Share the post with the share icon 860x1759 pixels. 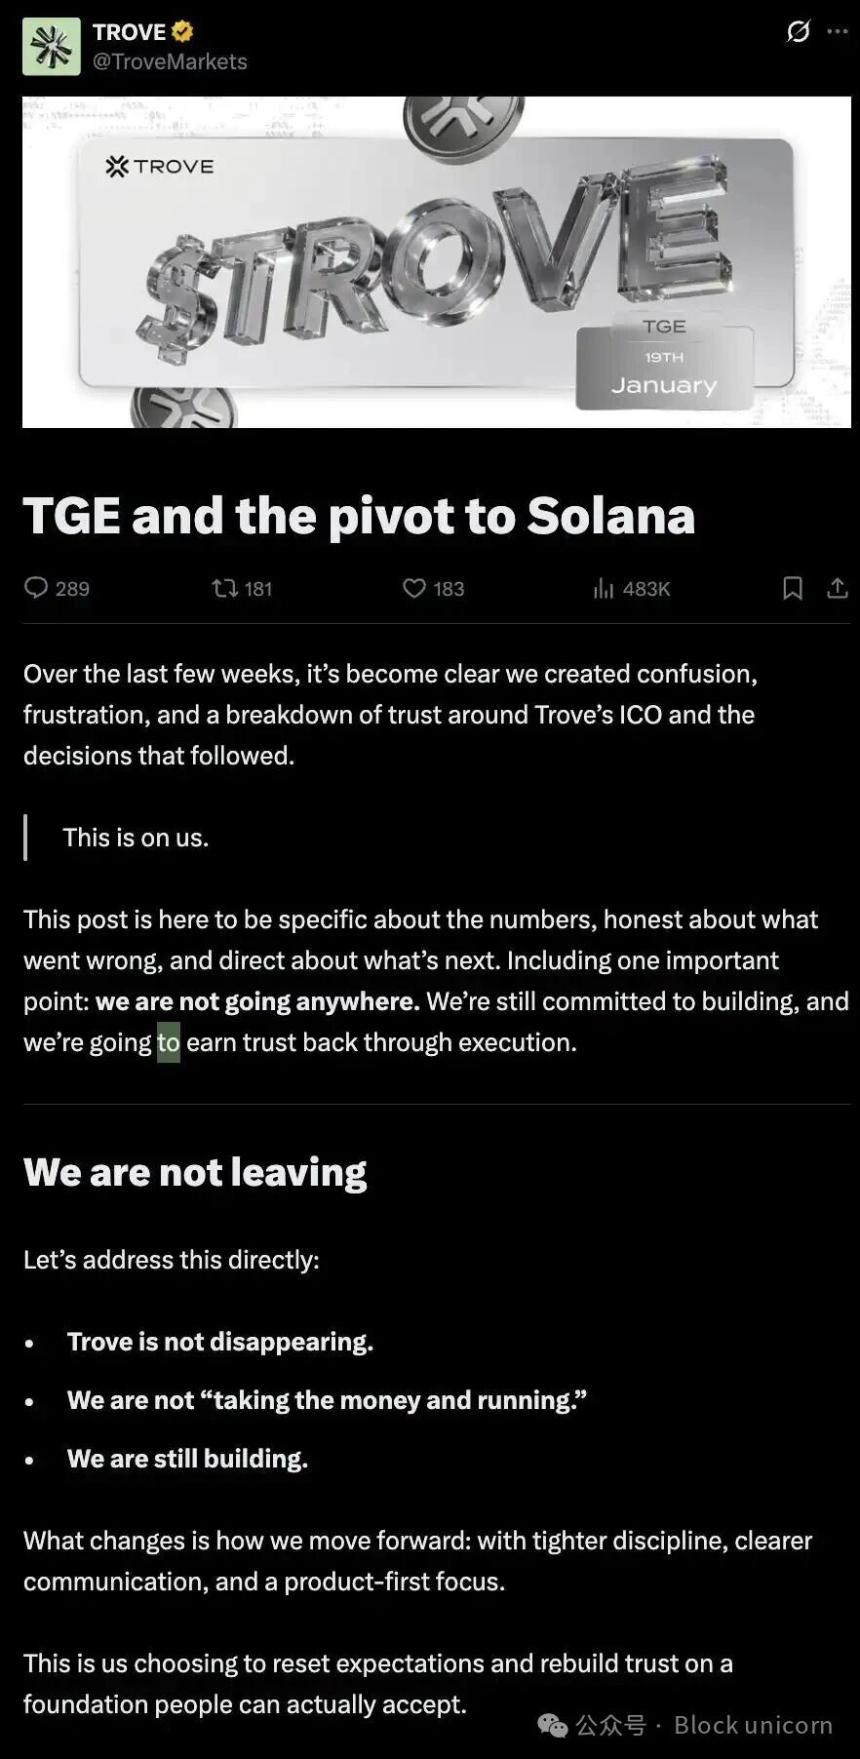839,589
